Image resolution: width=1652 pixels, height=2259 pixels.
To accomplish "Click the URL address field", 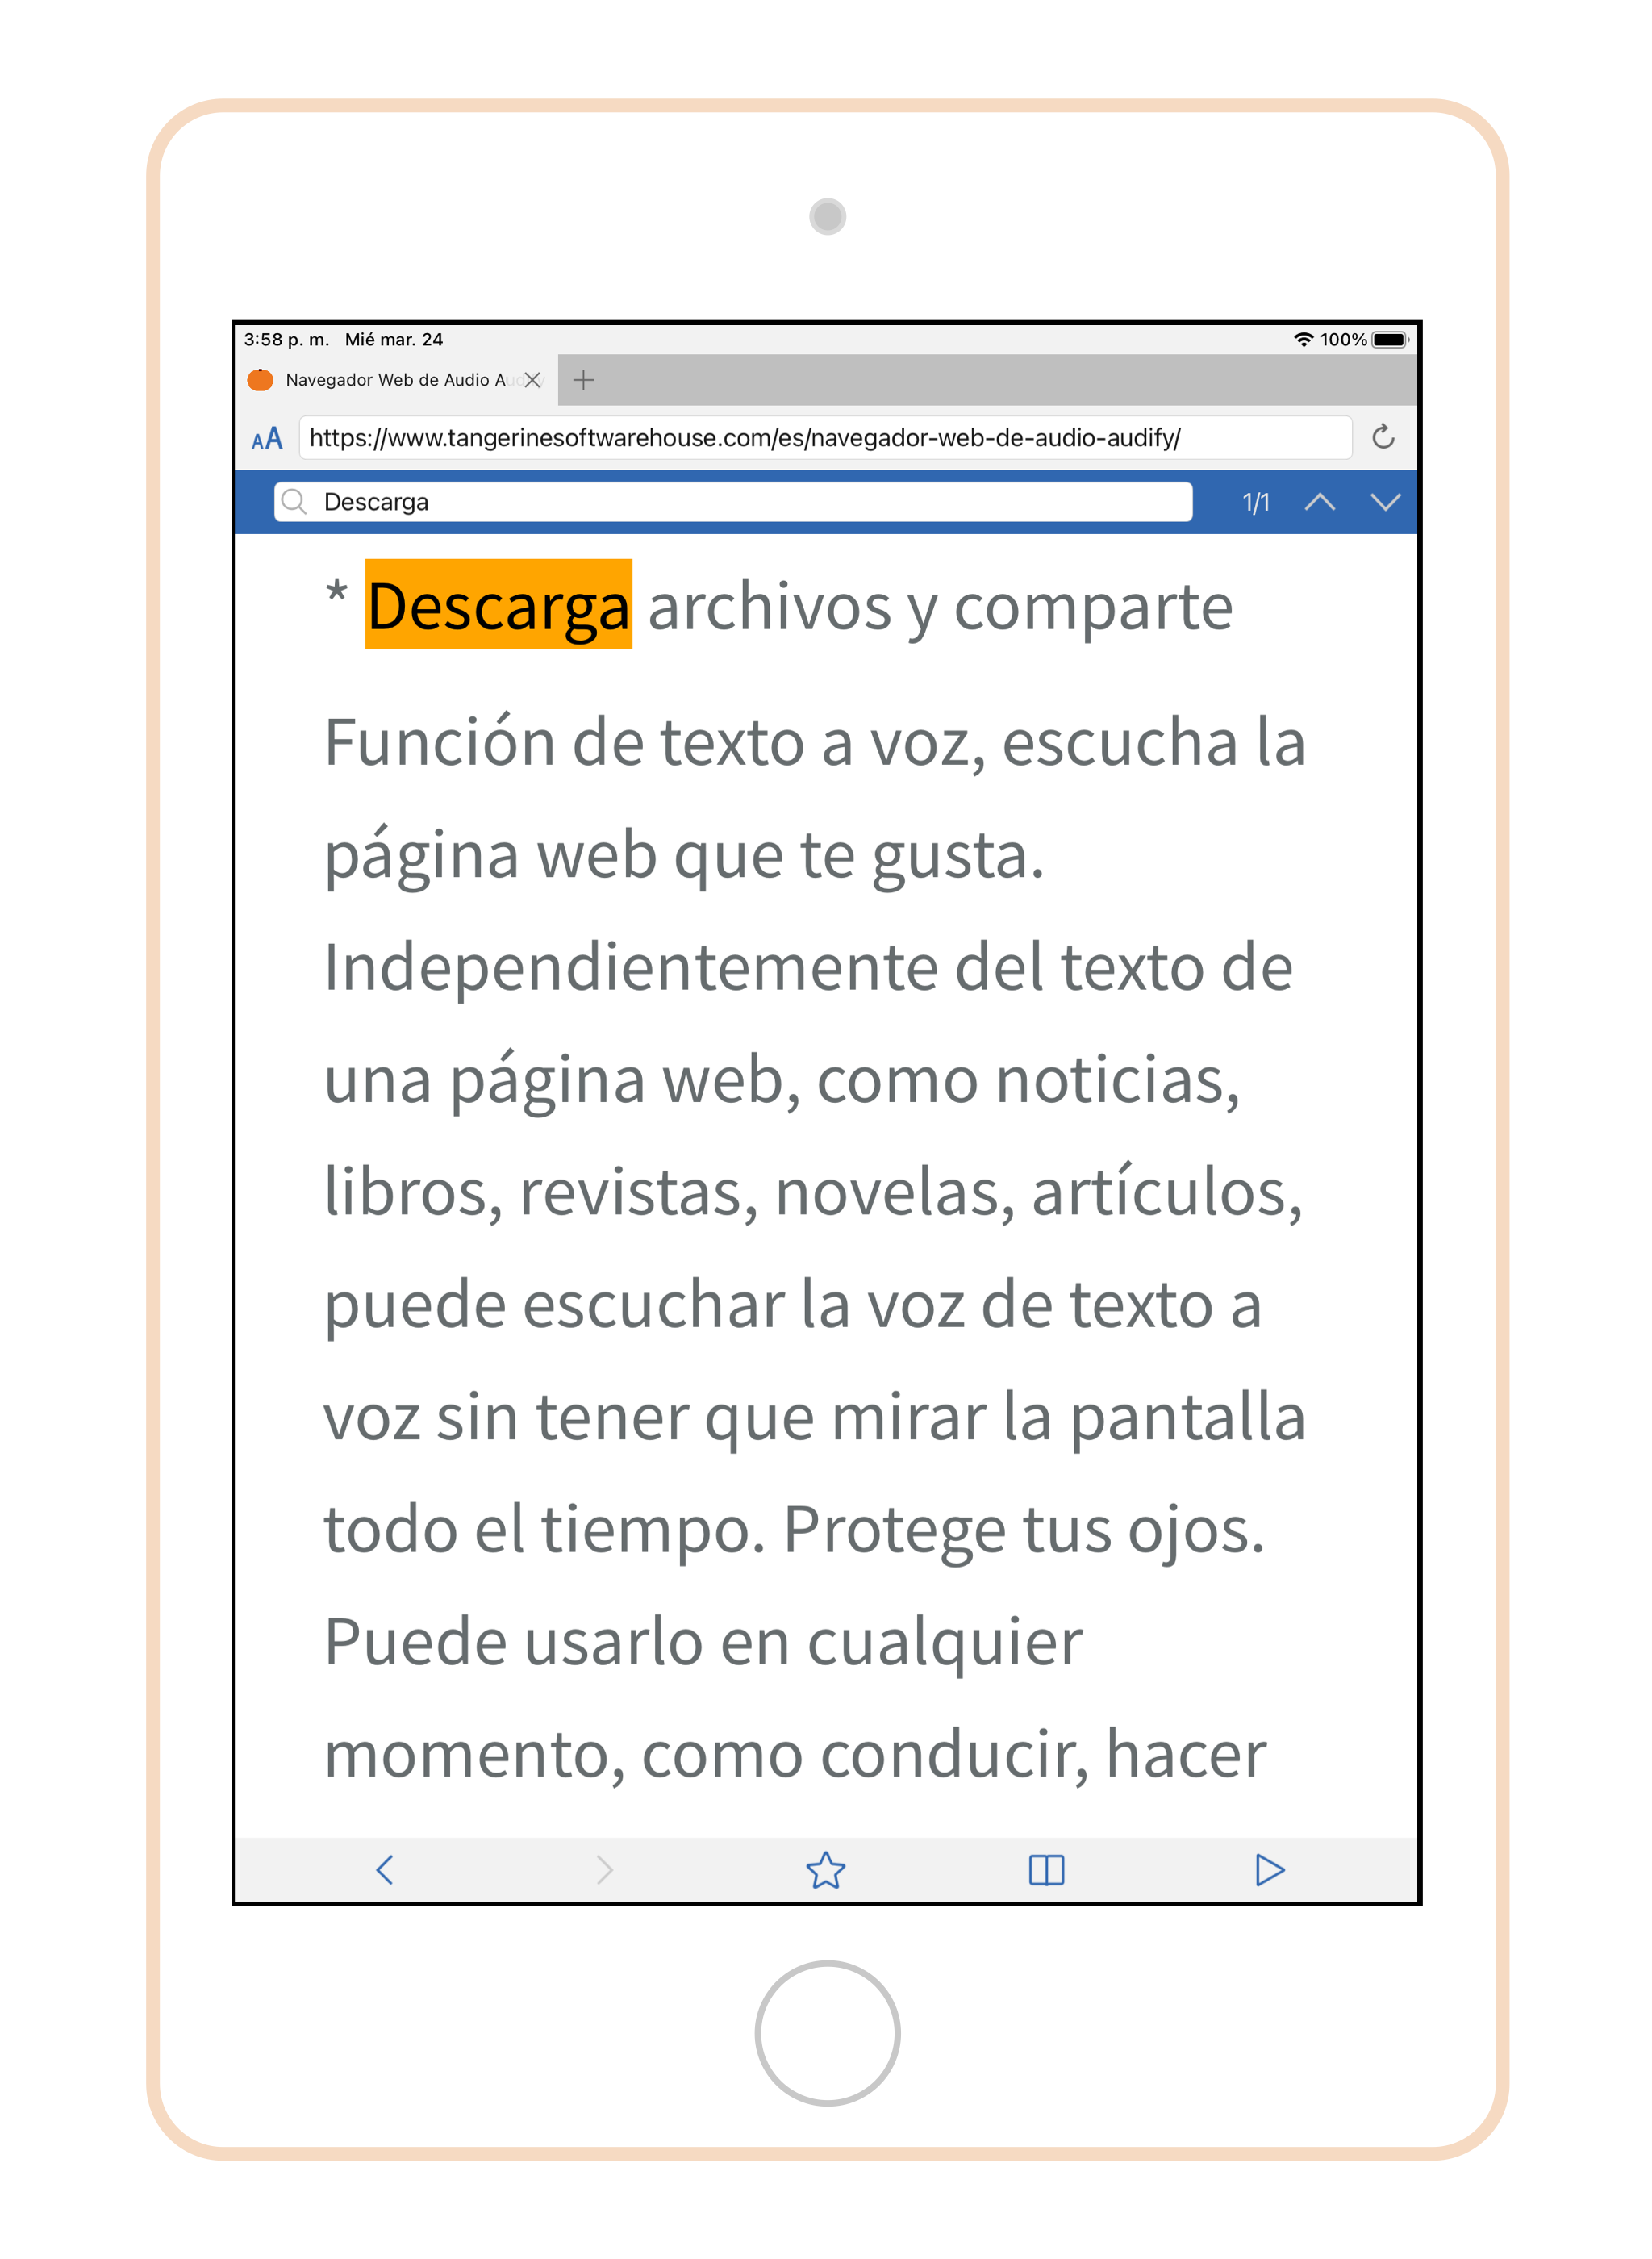I will tap(825, 438).
